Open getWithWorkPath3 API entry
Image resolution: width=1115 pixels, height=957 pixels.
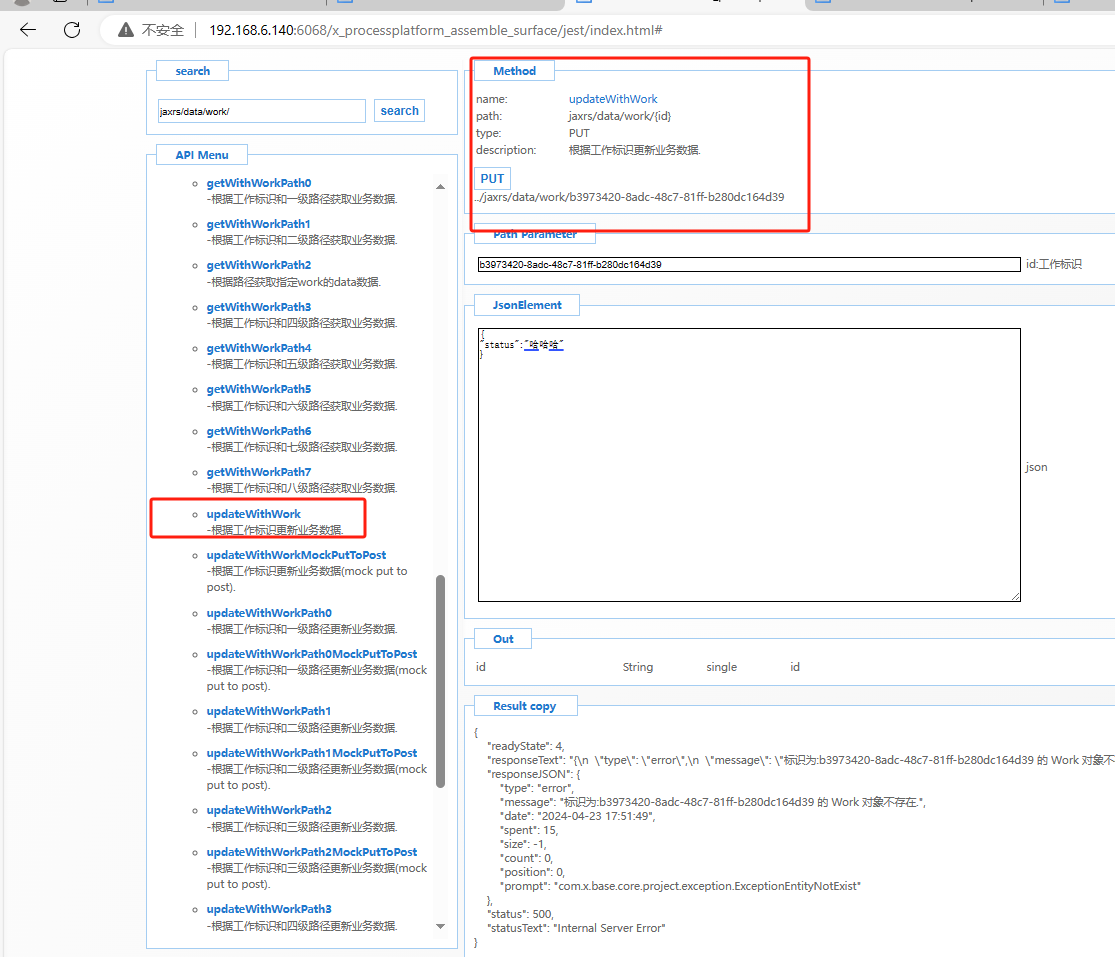coord(259,307)
